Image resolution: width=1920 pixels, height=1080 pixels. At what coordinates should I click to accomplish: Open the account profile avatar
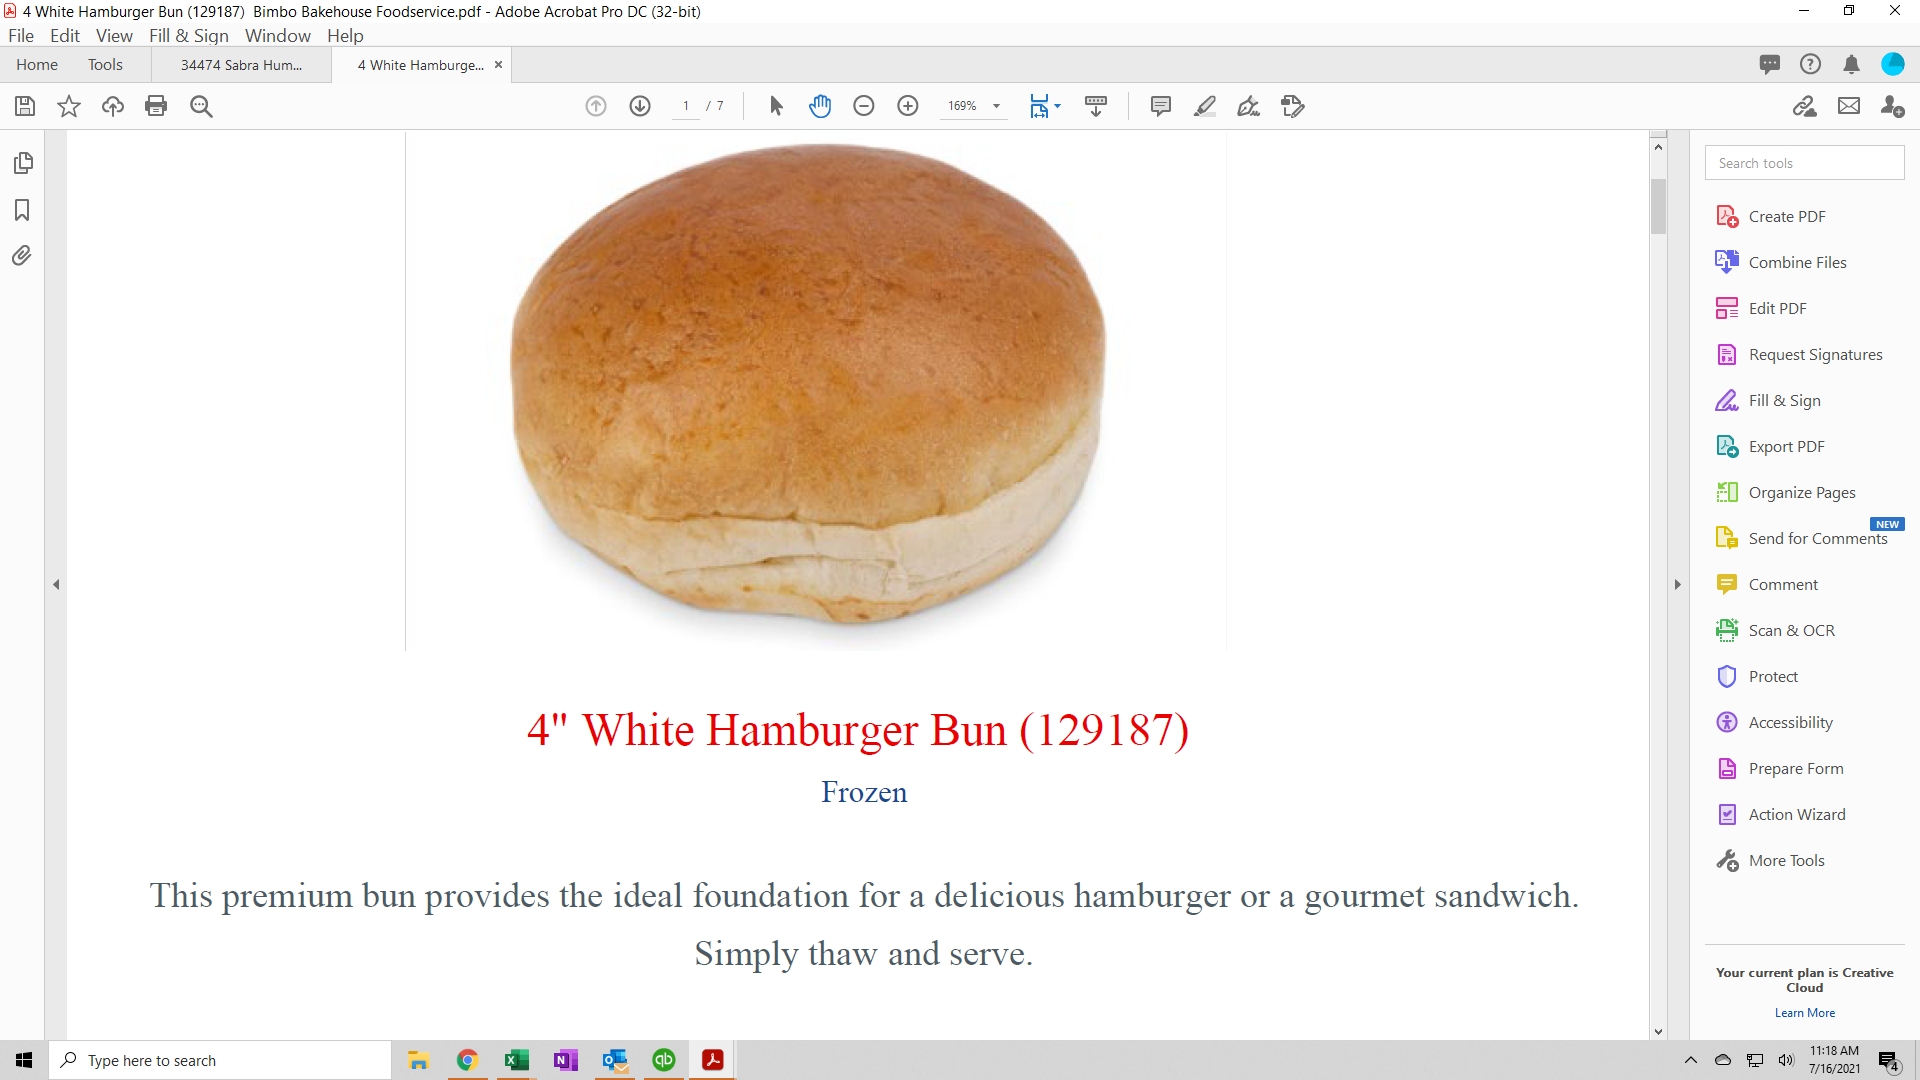tap(1893, 65)
